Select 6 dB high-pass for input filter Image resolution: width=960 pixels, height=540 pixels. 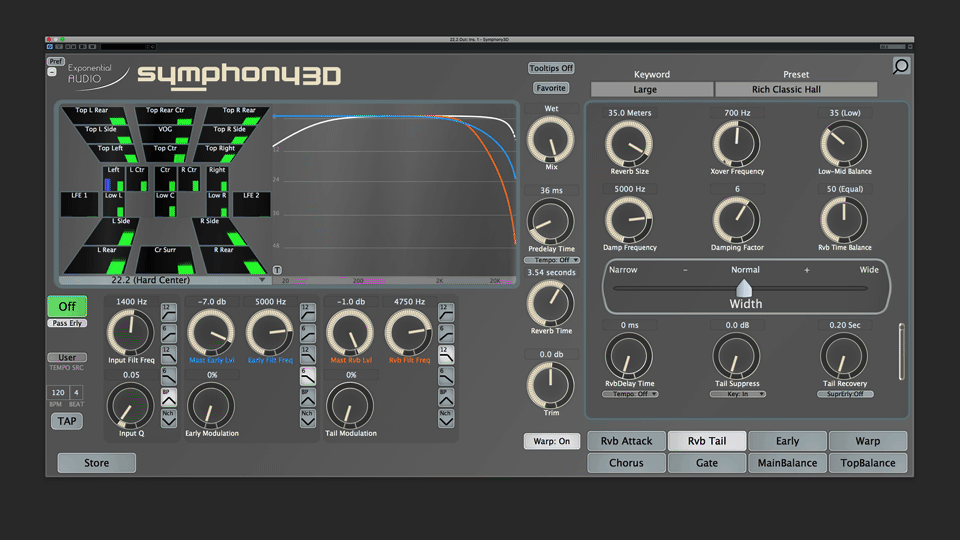tap(168, 334)
